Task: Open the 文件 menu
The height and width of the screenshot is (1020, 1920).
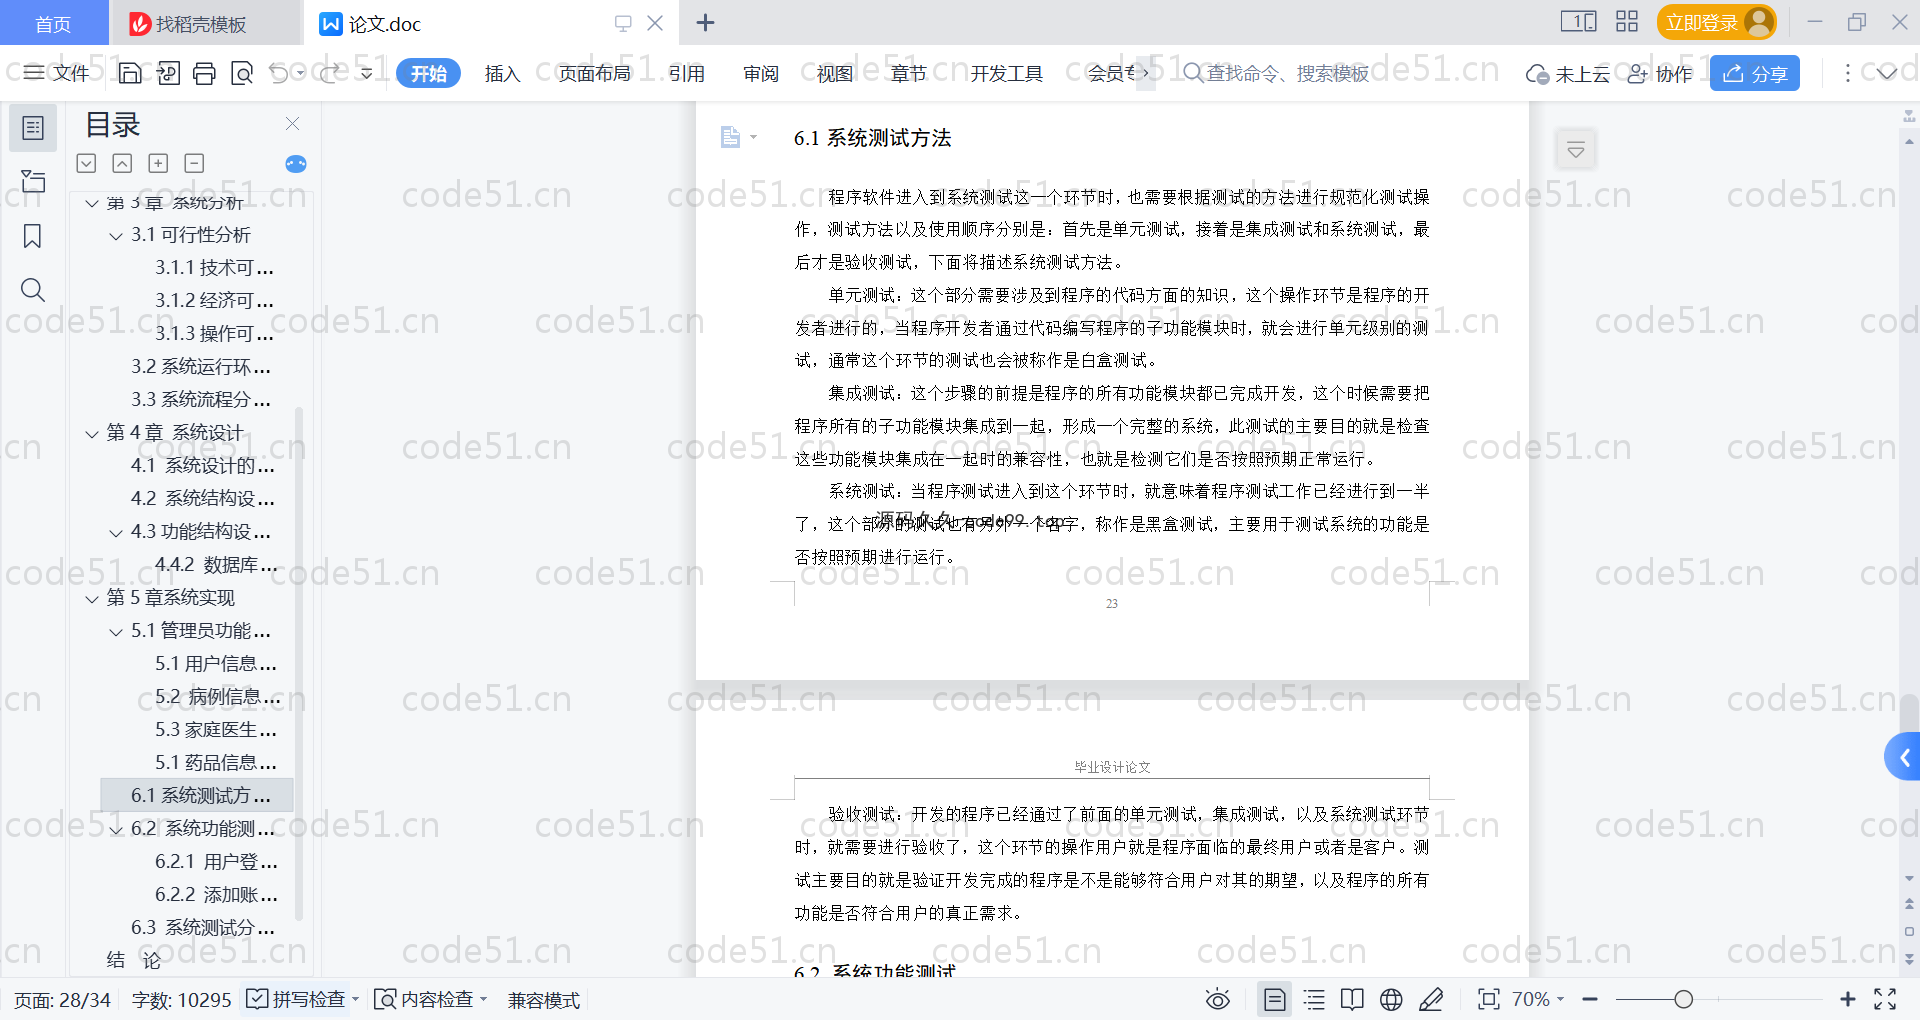Action: [57, 73]
